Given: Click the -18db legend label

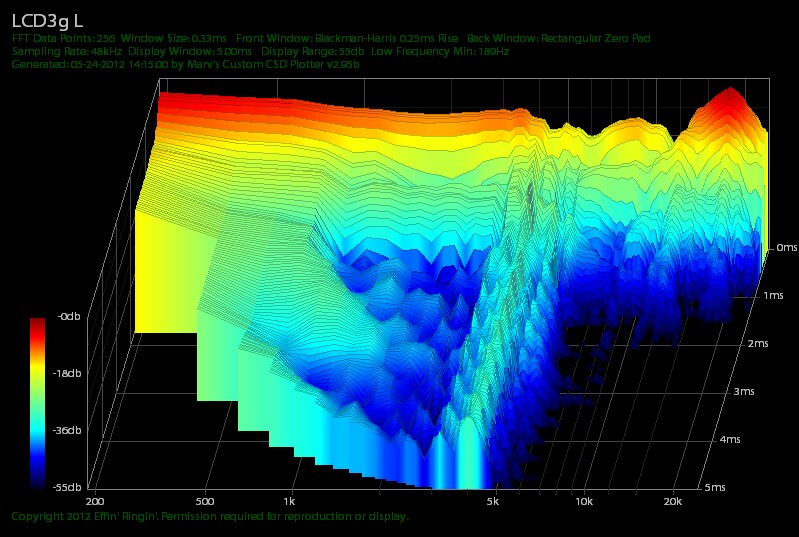Looking at the screenshot, I should [x=67, y=373].
